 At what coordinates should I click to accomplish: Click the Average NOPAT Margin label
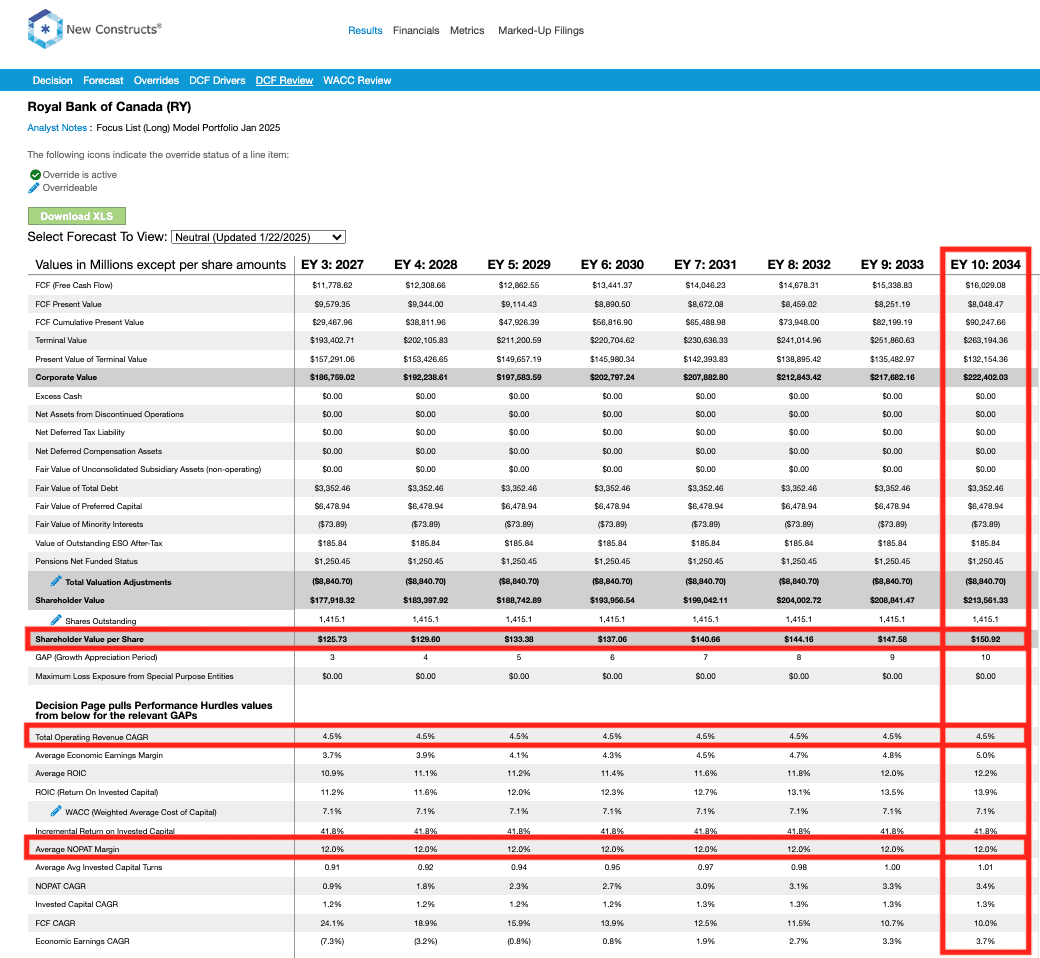[x=77, y=849]
